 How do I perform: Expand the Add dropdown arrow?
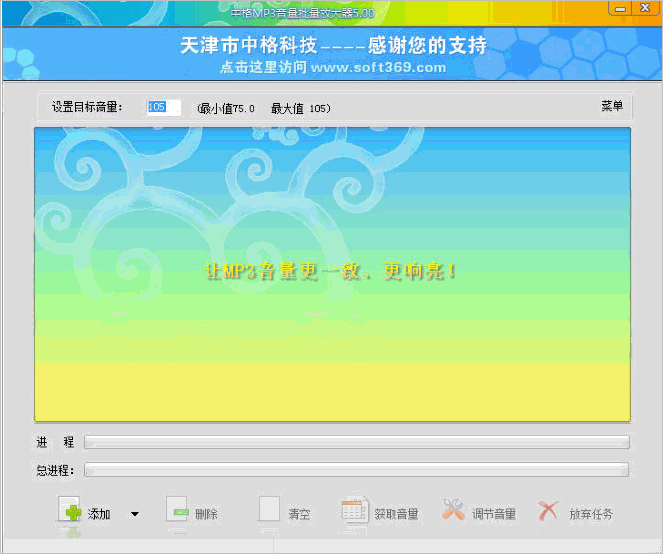(x=135, y=514)
